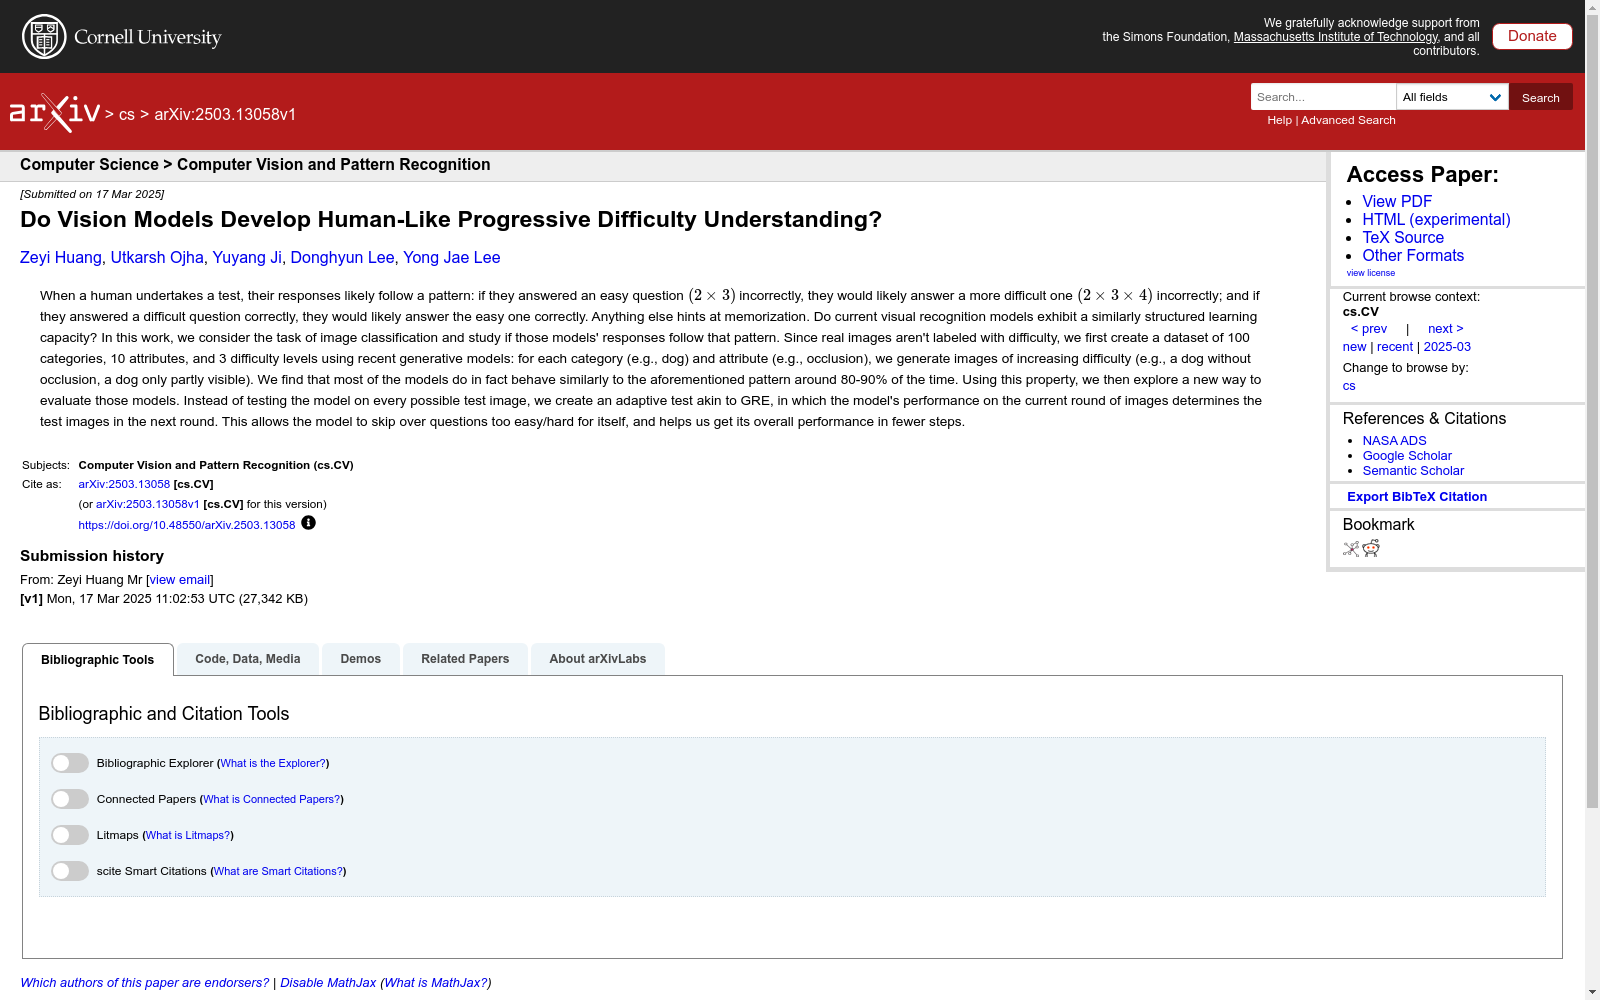Screen dimensions: 1600x1000
Task: Click the red Search button
Action: (1541, 97)
